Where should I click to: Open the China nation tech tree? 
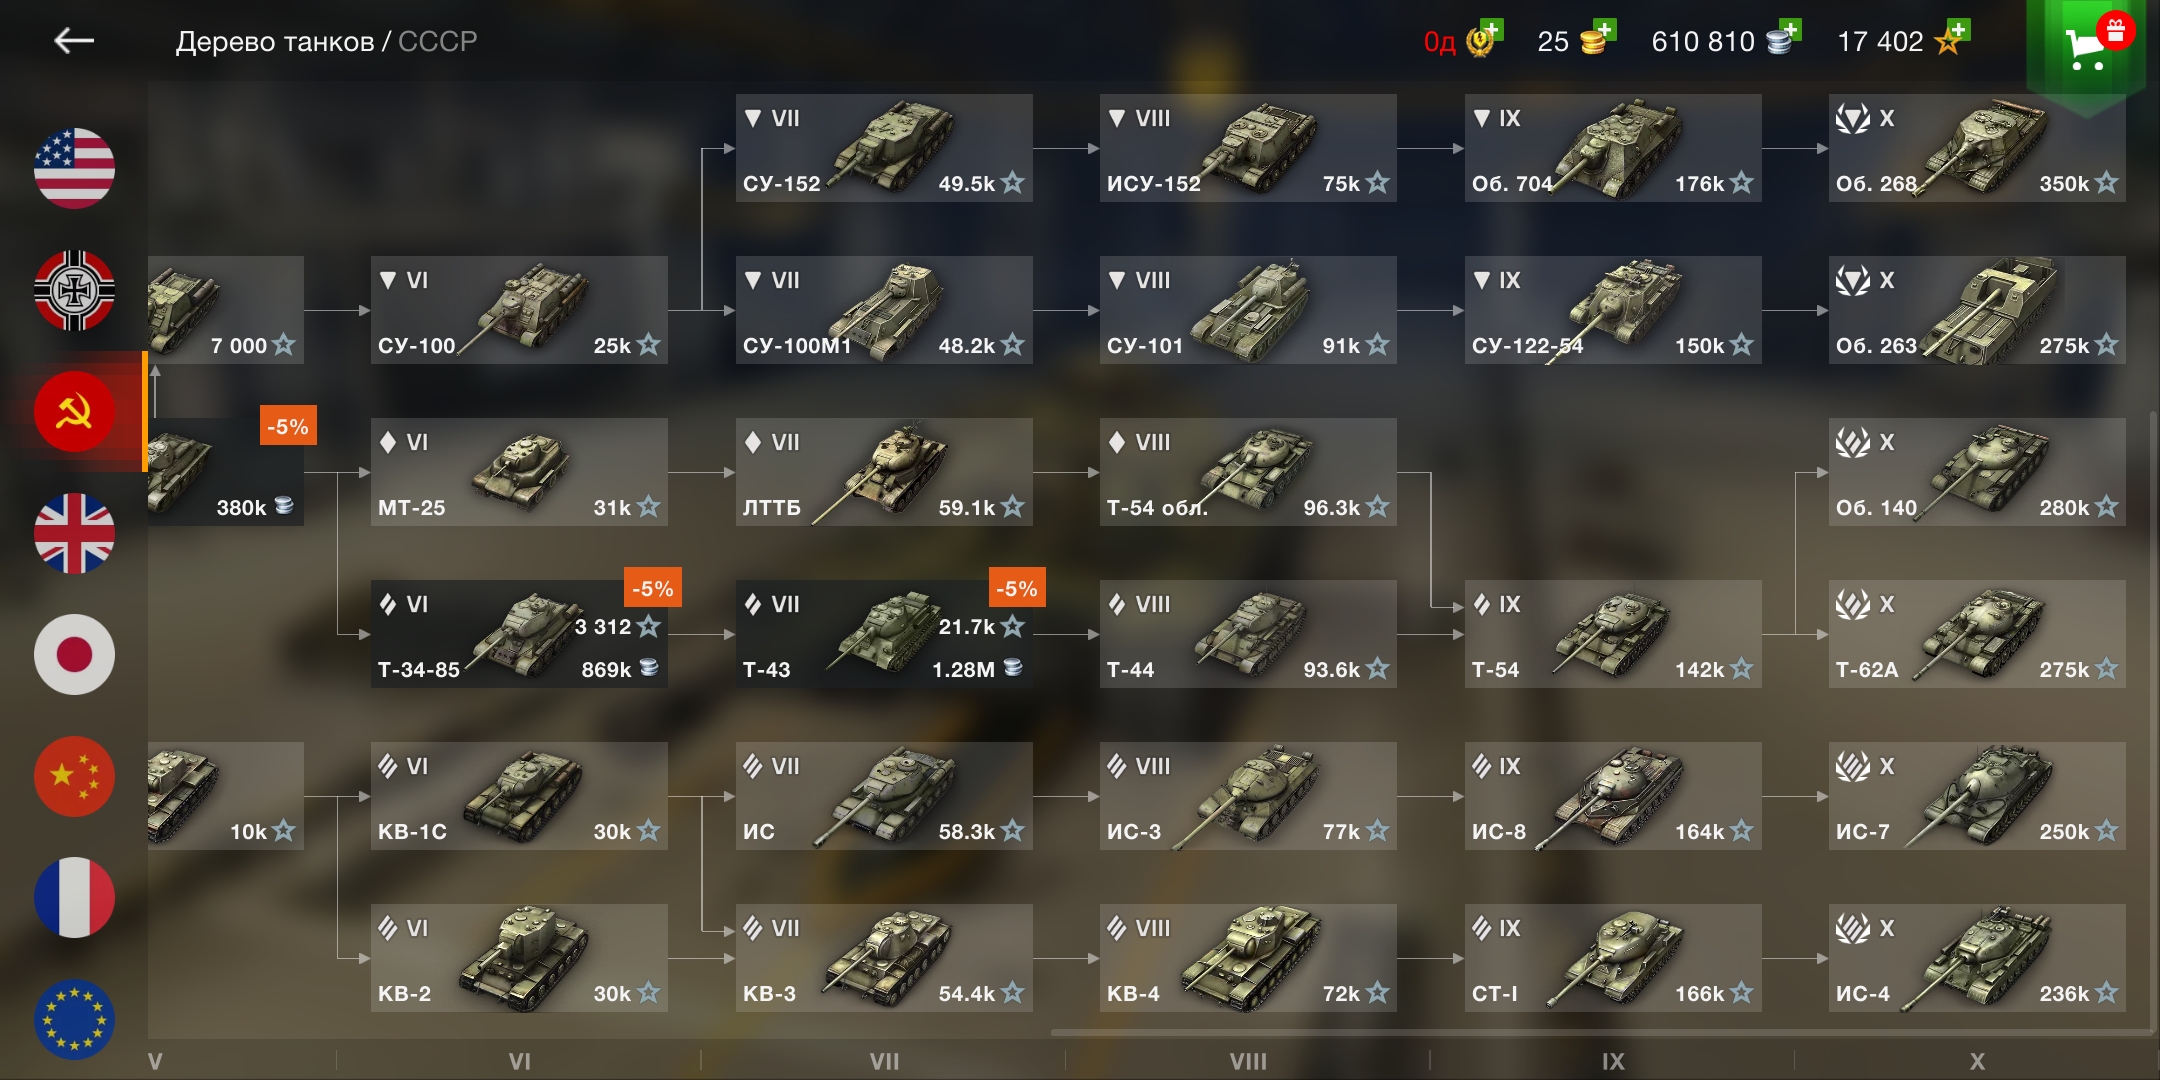coord(74,777)
